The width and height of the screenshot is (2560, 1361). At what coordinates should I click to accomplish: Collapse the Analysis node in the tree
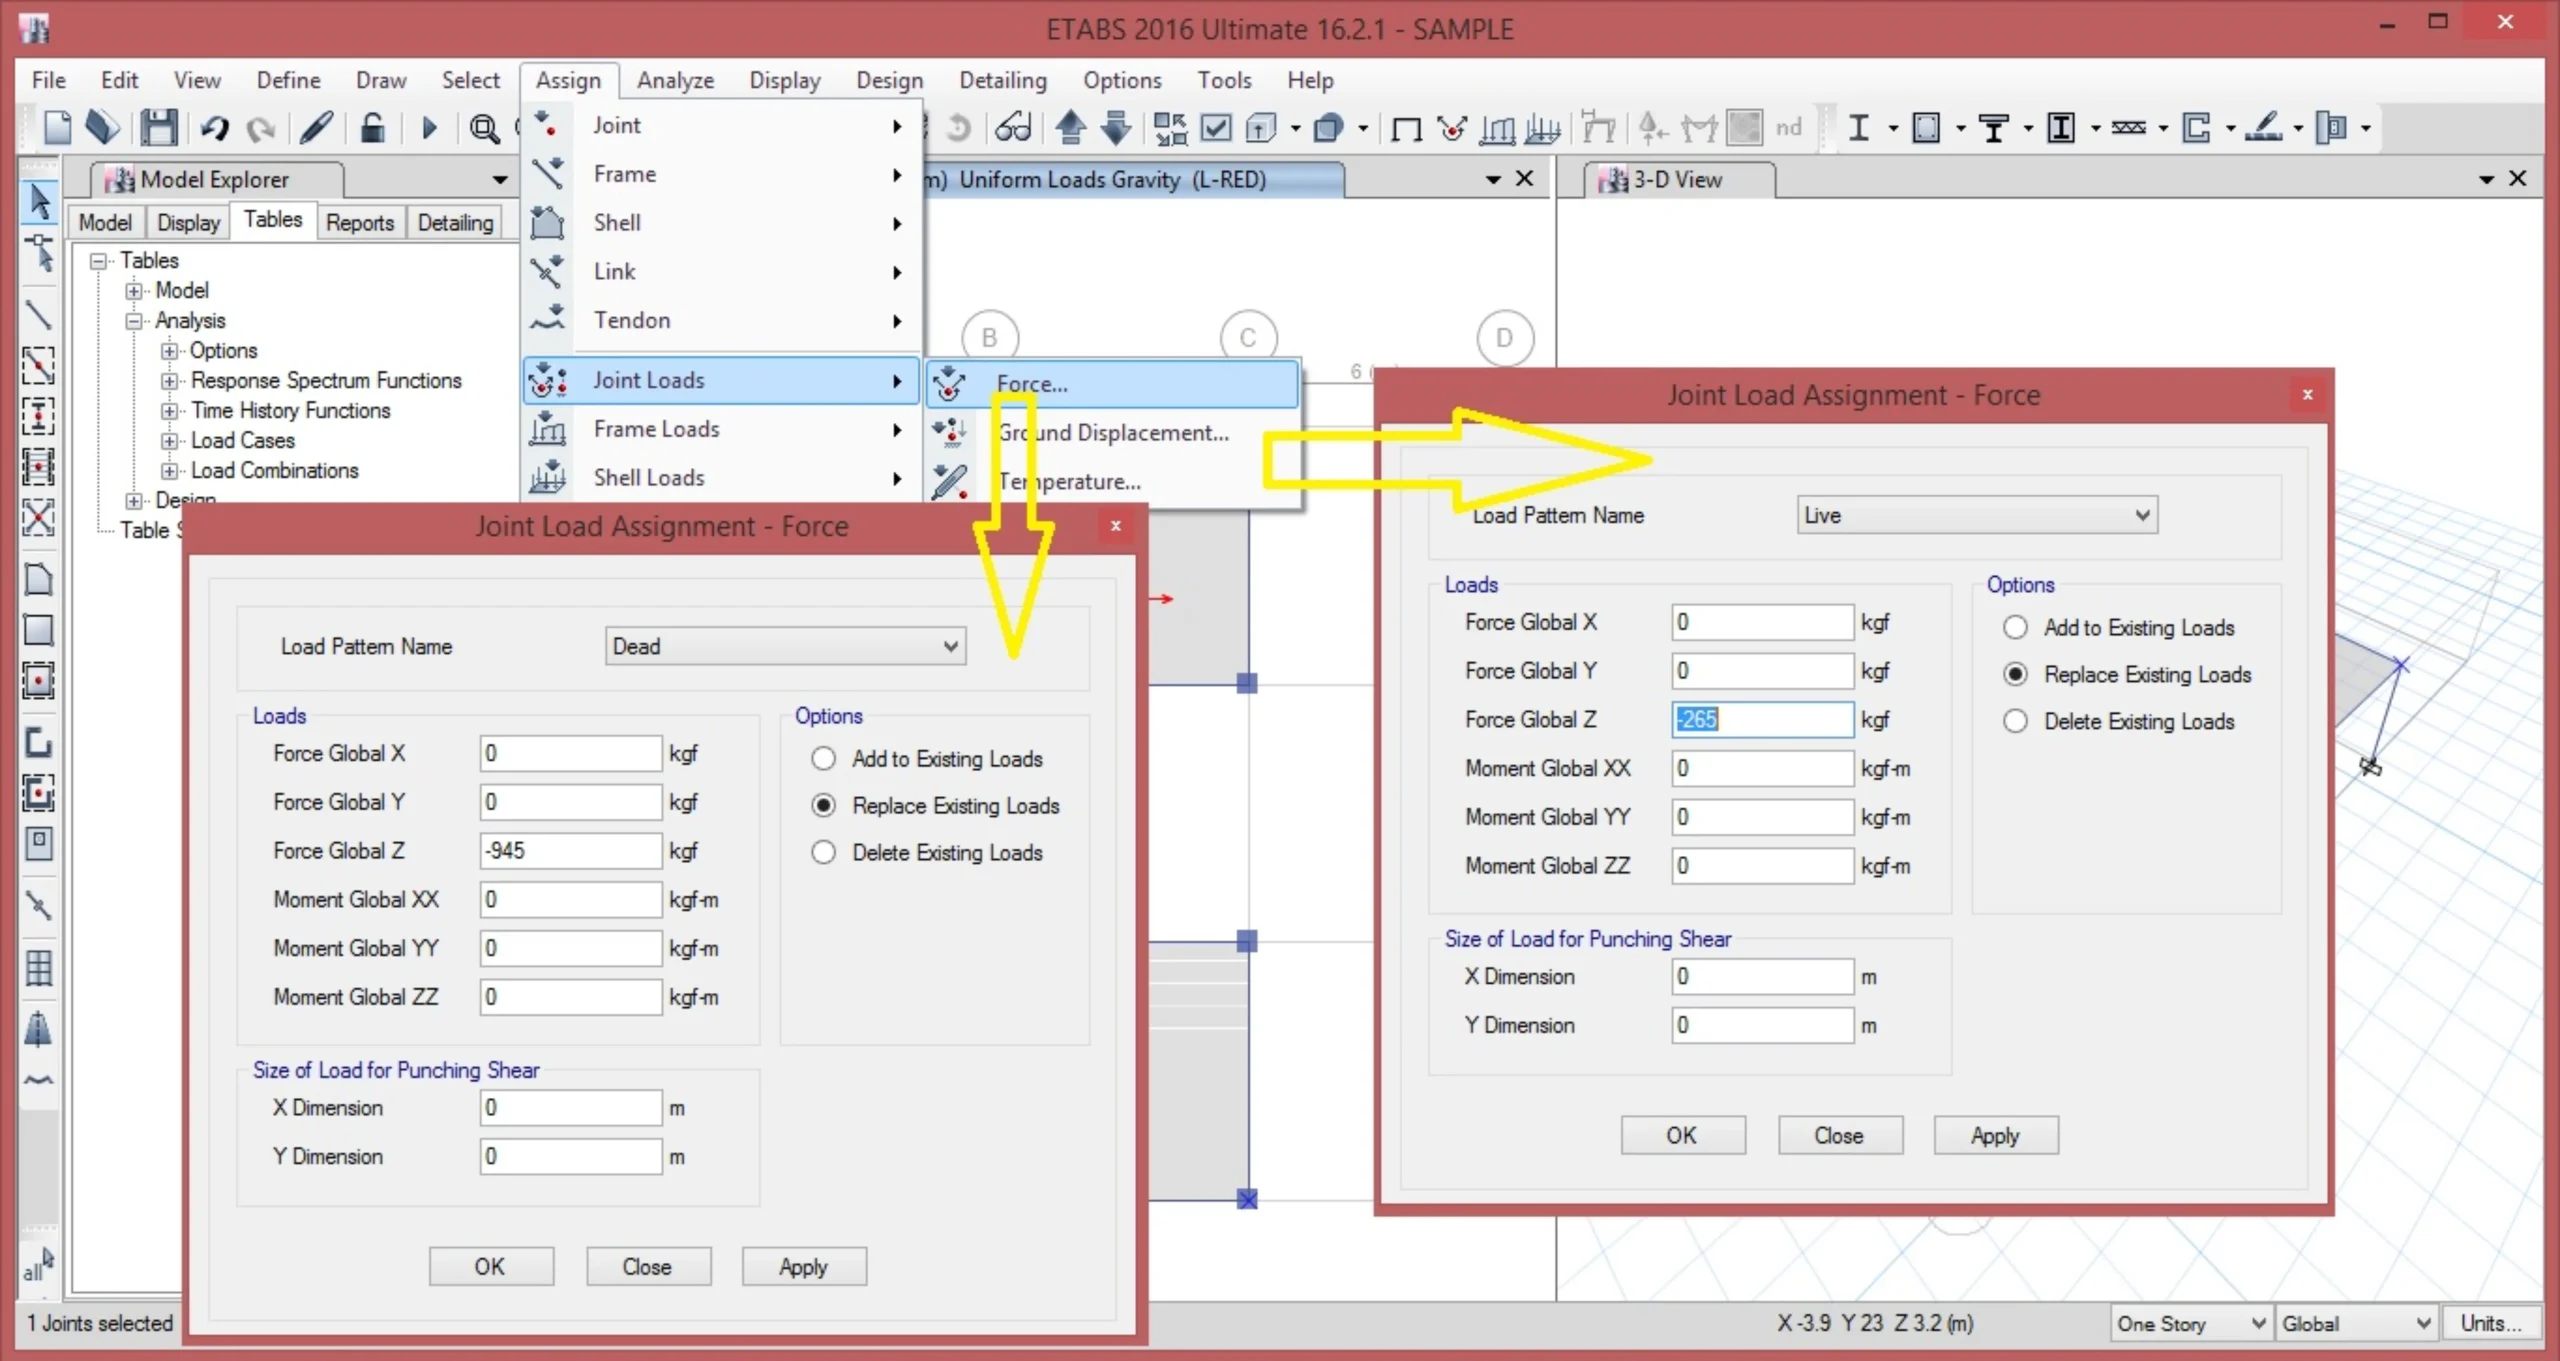[x=133, y=321]
